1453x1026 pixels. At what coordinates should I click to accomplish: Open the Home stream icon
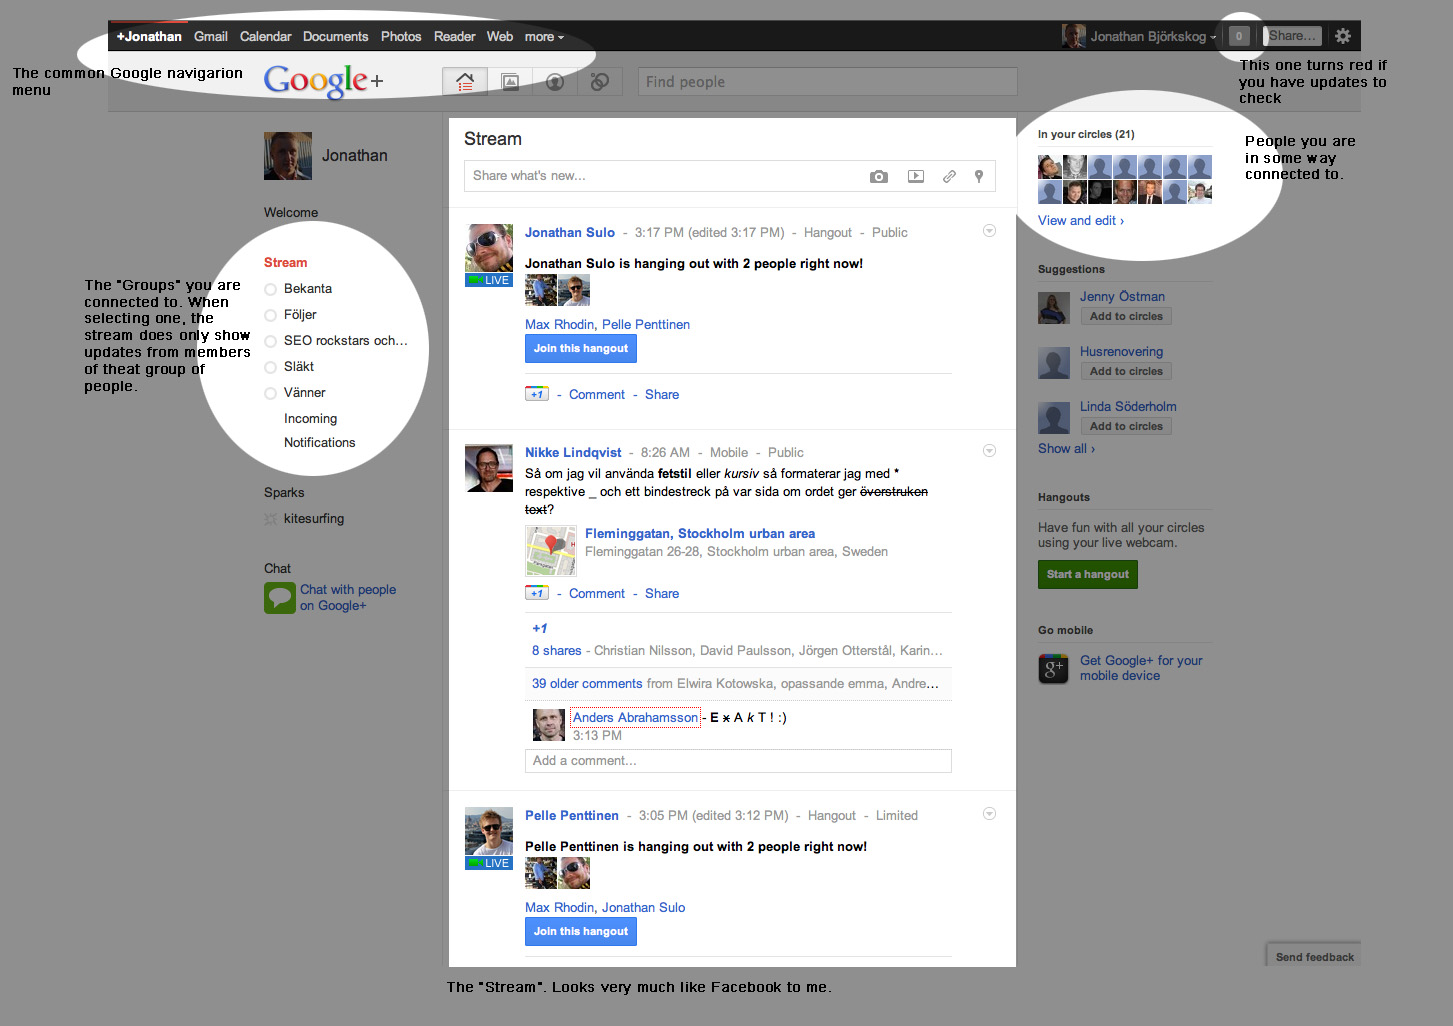465,82
